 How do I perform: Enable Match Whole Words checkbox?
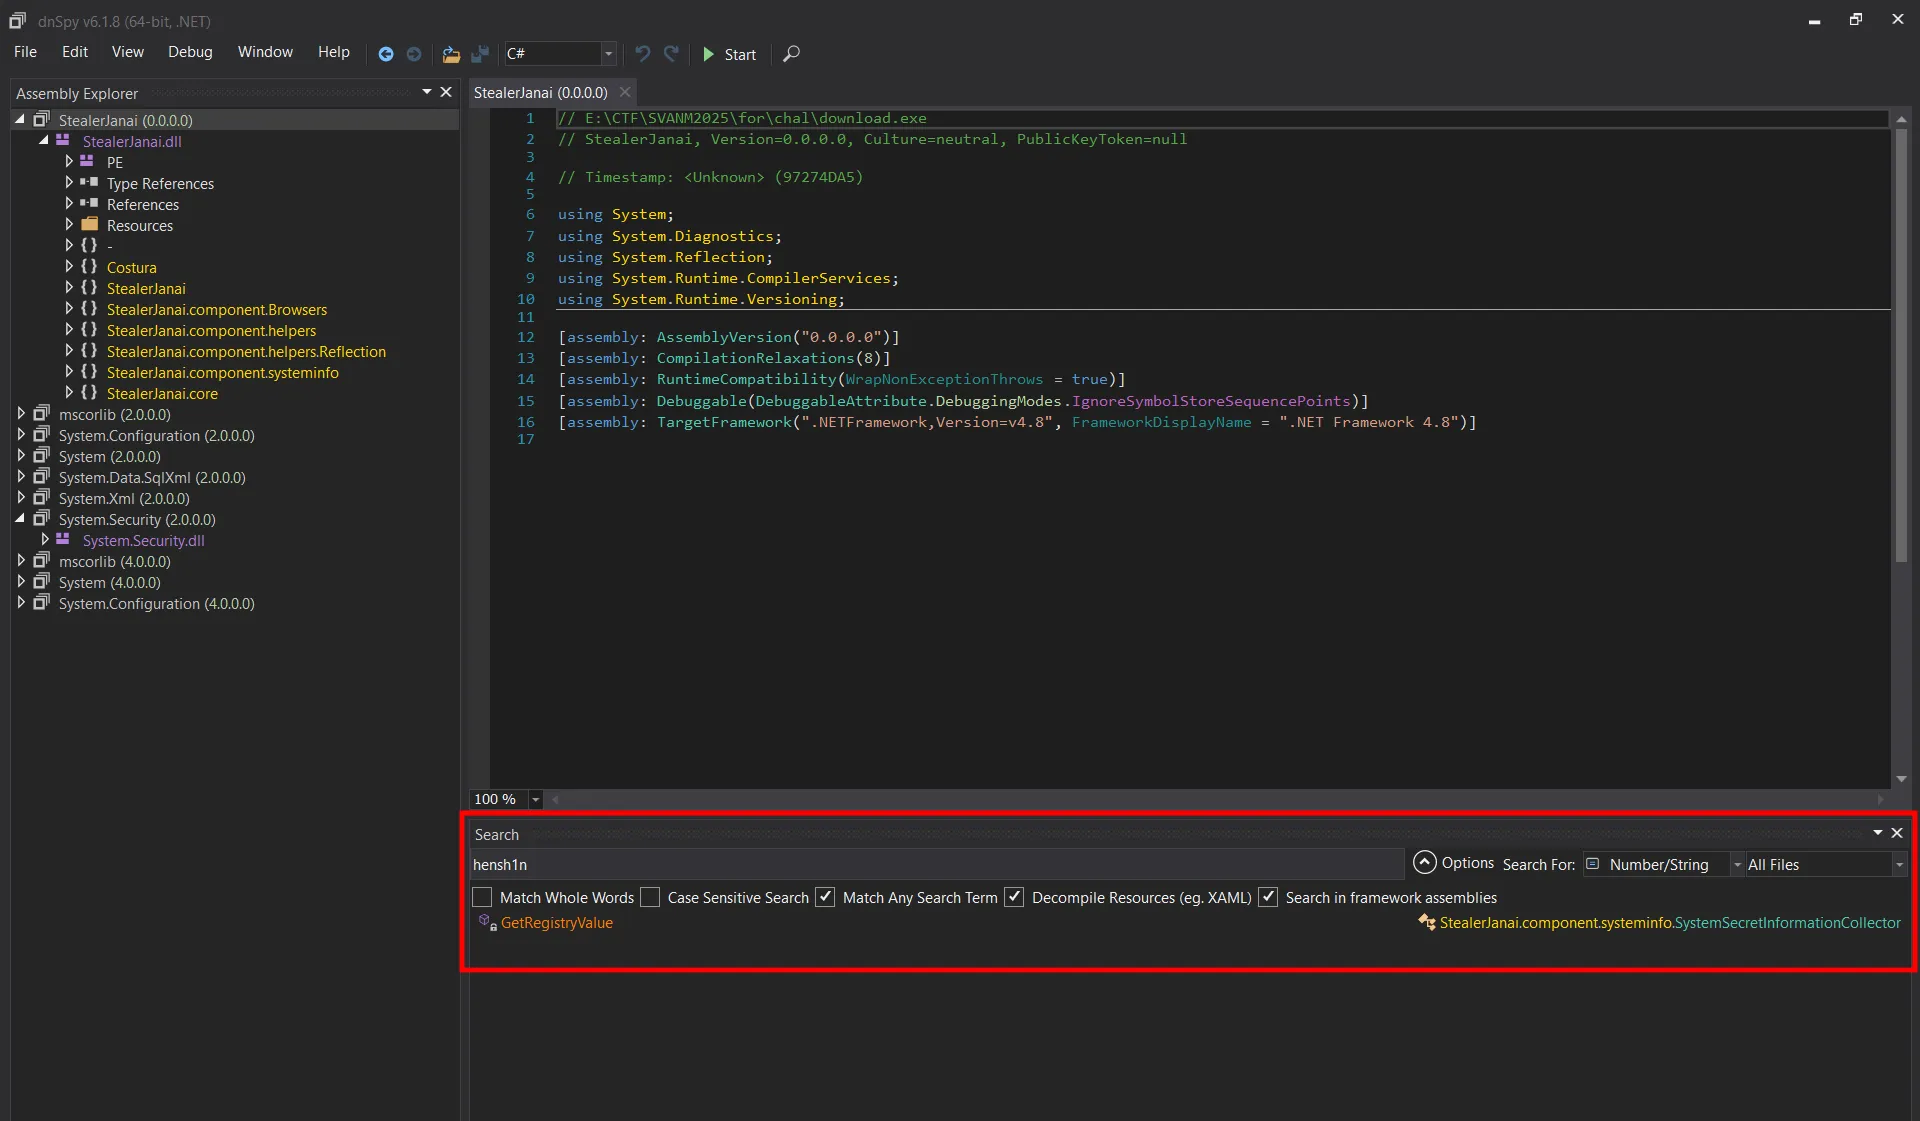[483, 897]
